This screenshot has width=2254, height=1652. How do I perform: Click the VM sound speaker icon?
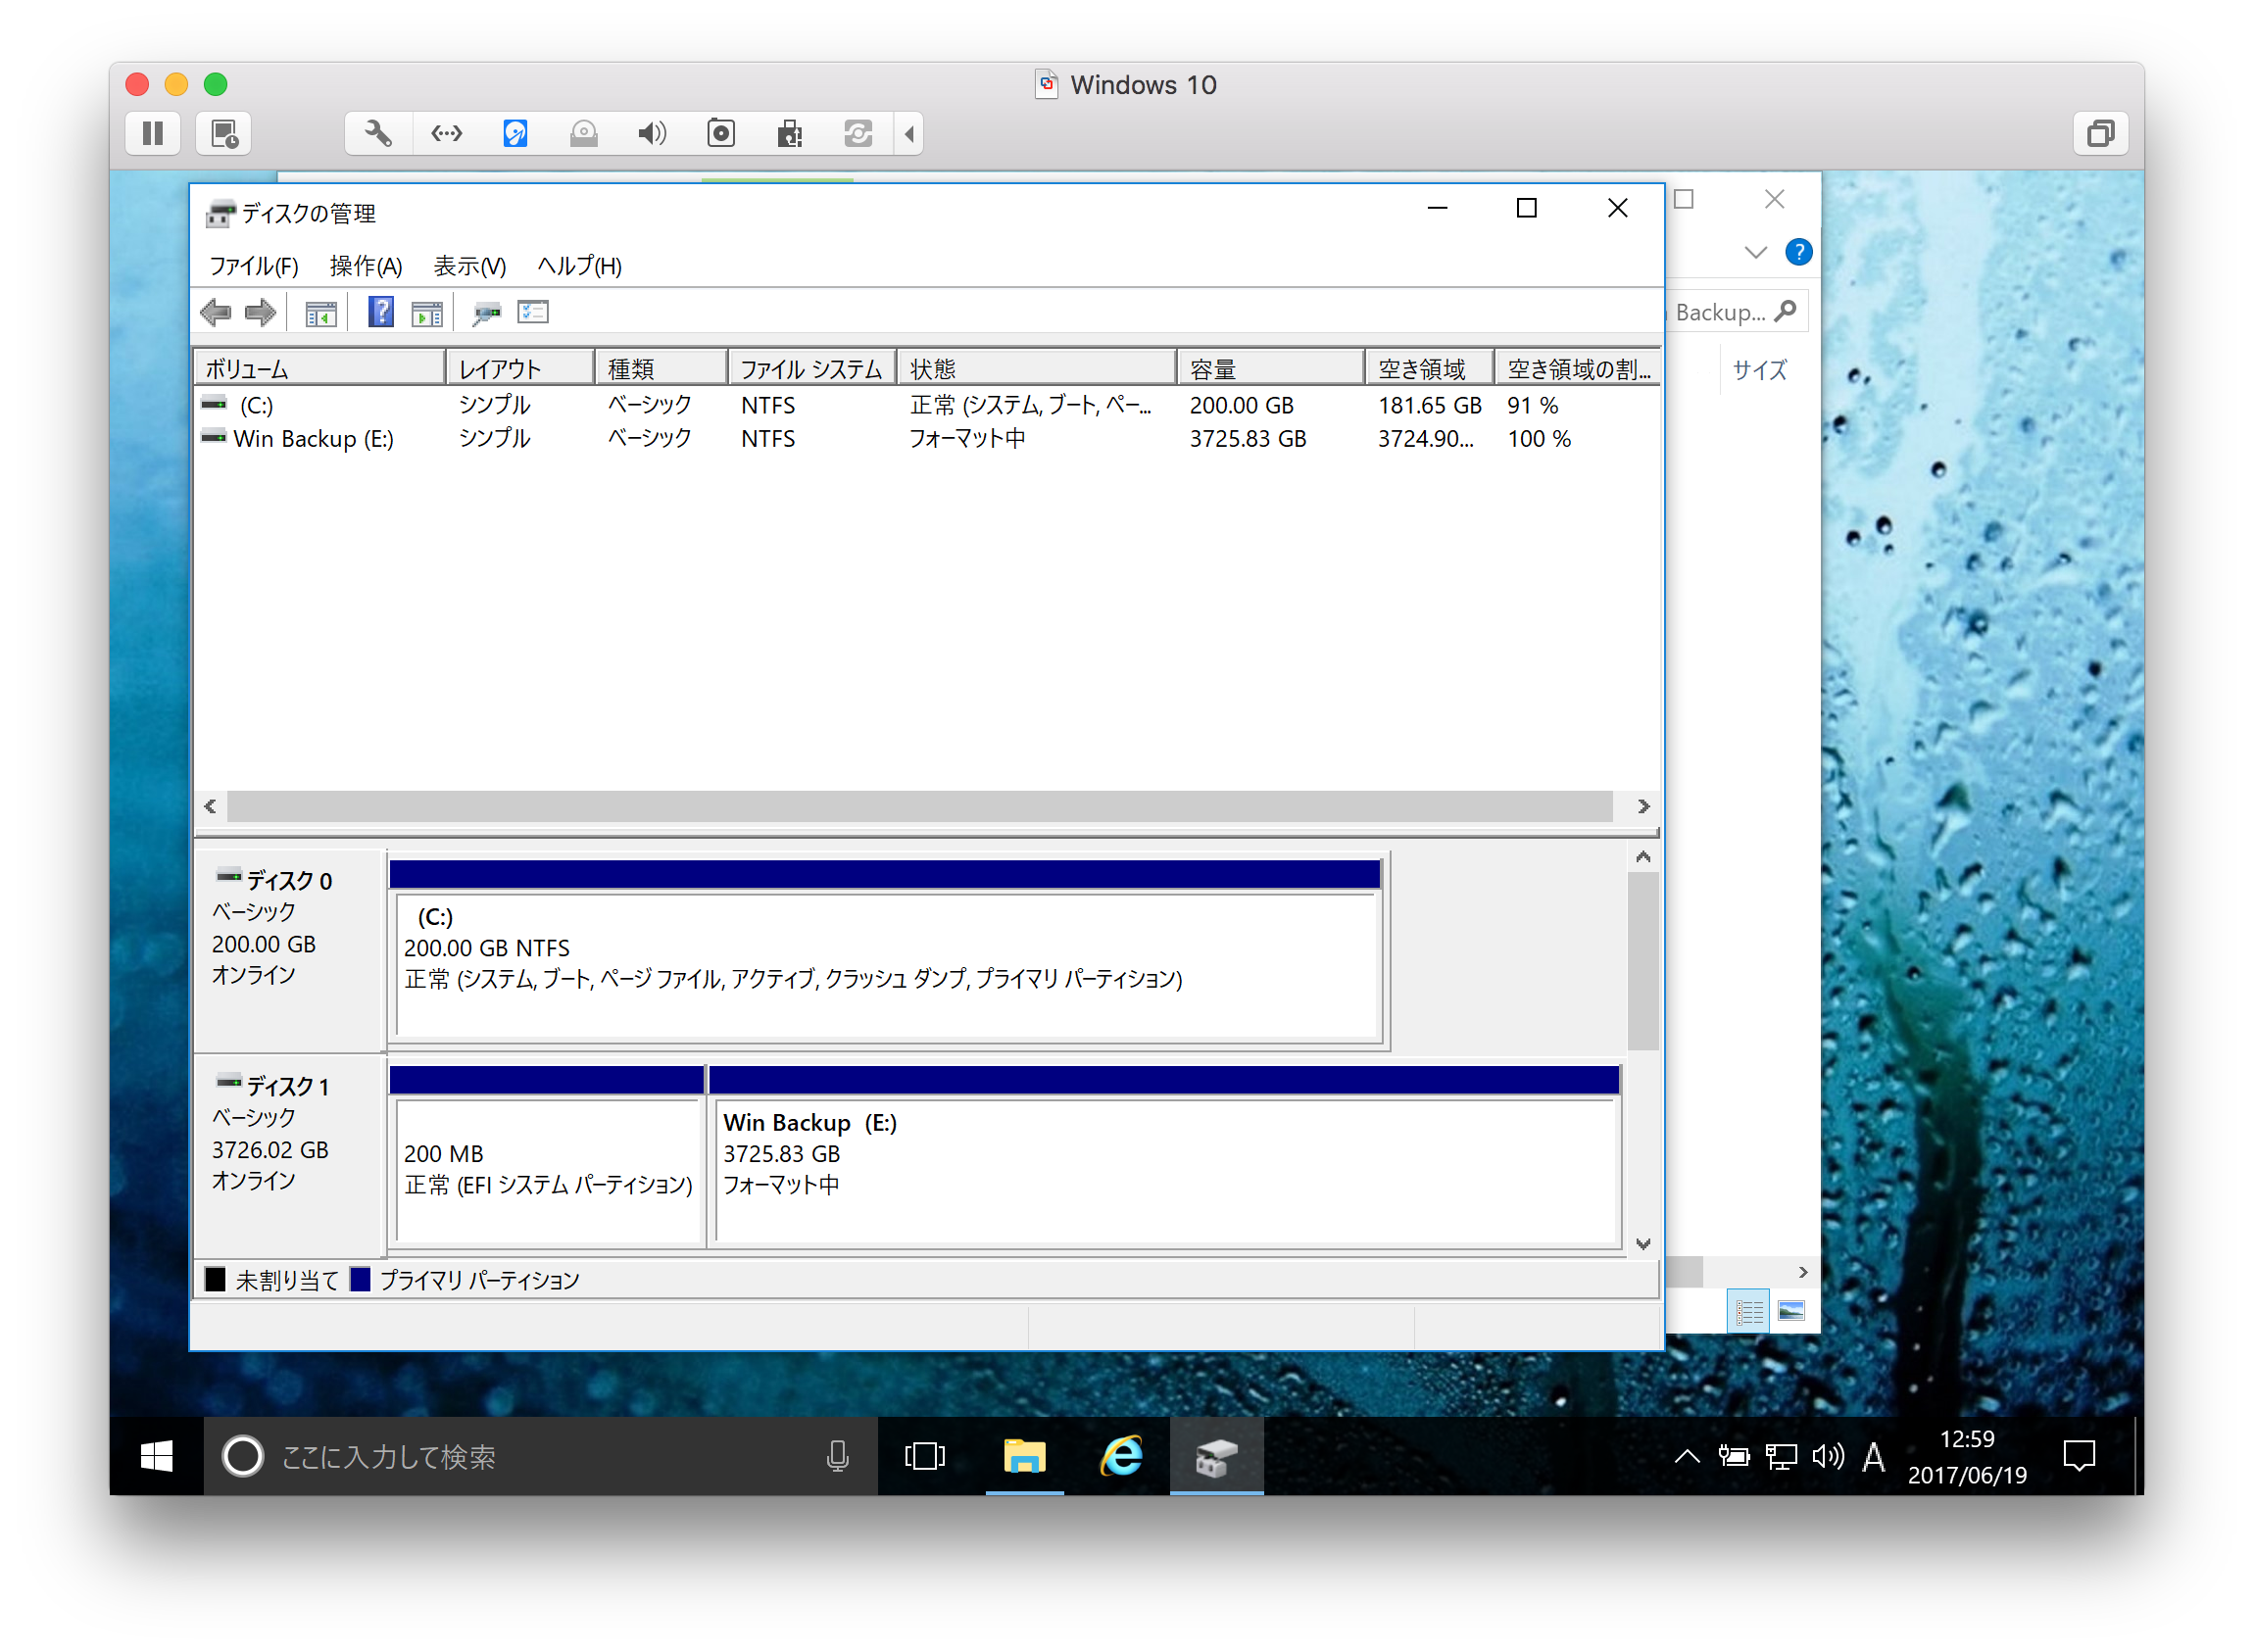(652, 134)
